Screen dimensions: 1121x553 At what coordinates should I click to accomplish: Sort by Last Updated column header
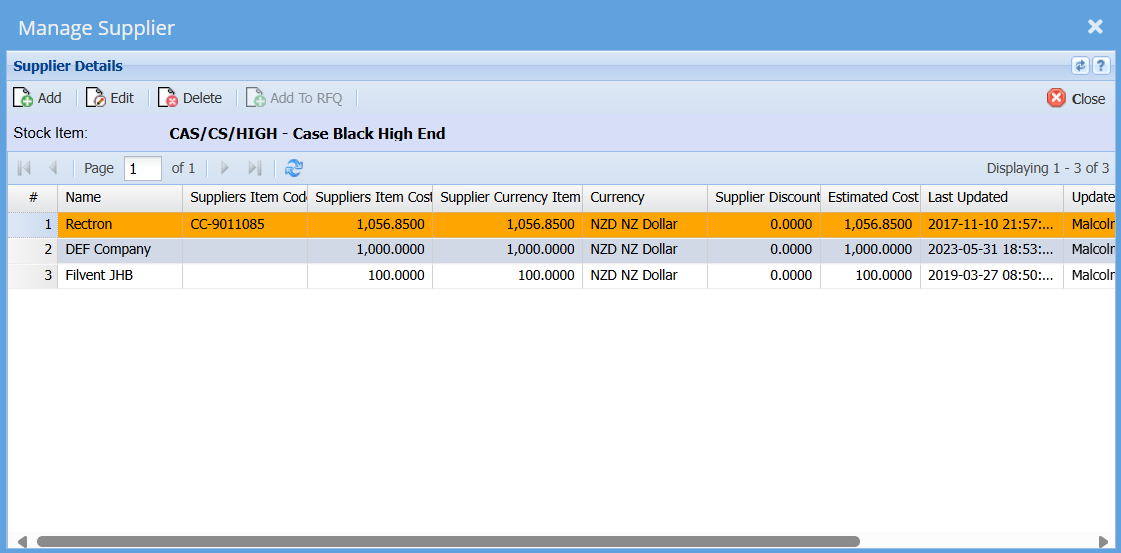(990, 198)
